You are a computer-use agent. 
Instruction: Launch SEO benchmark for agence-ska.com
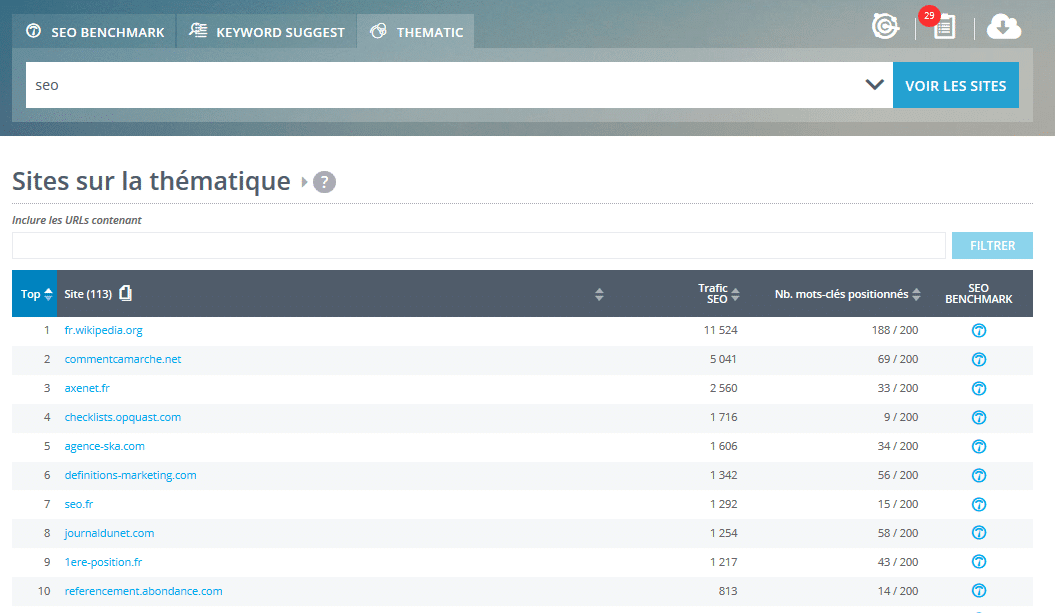(978, 446)
